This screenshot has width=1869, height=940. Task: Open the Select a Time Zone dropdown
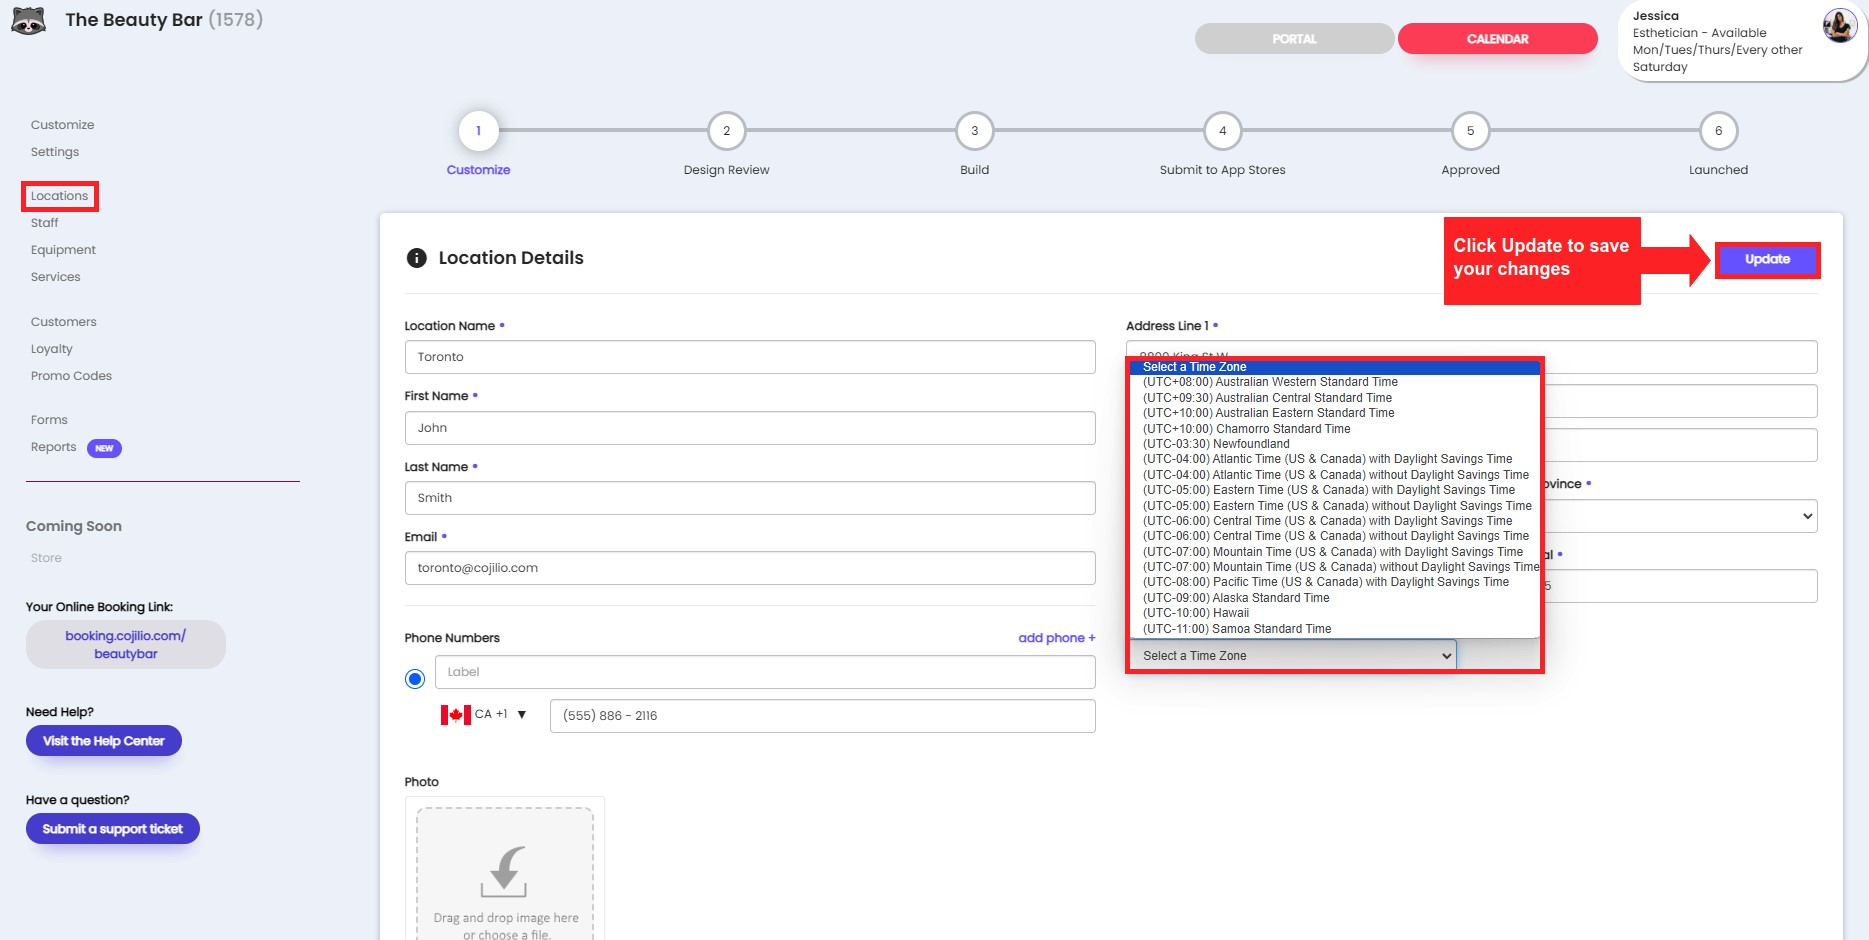1293,656
